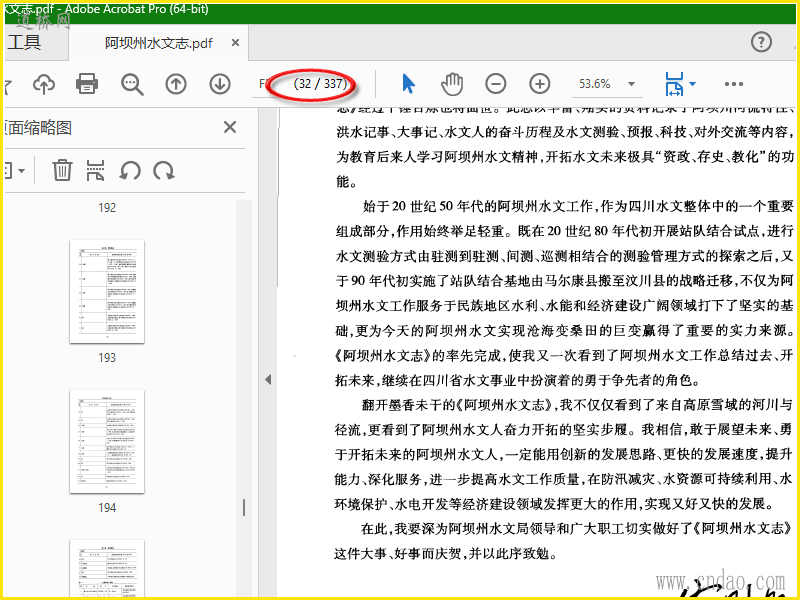This screenshot has width=800, height=600.
Task: Expand the page display options arrow
Action: pyautogui.click(x=692, y=84)
